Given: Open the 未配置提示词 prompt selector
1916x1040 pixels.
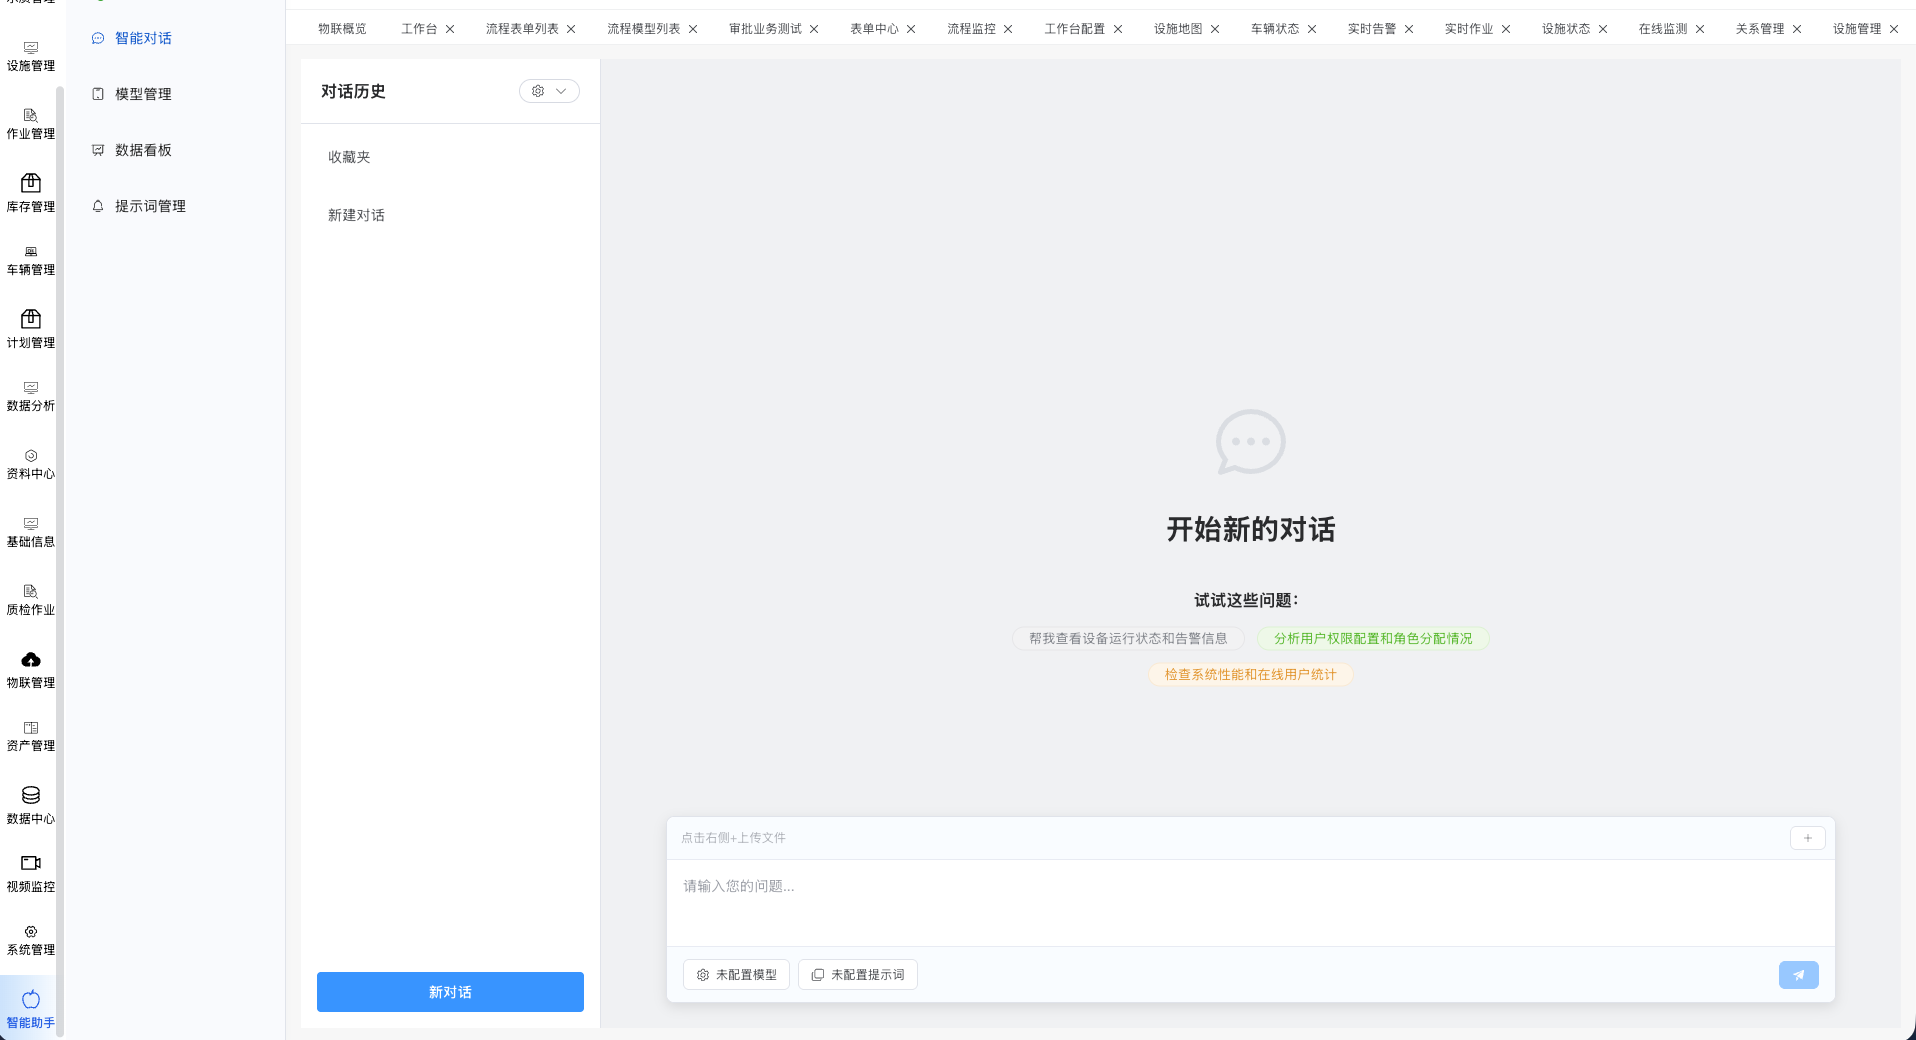Looking at the screenshot, I should pos(858,975).
